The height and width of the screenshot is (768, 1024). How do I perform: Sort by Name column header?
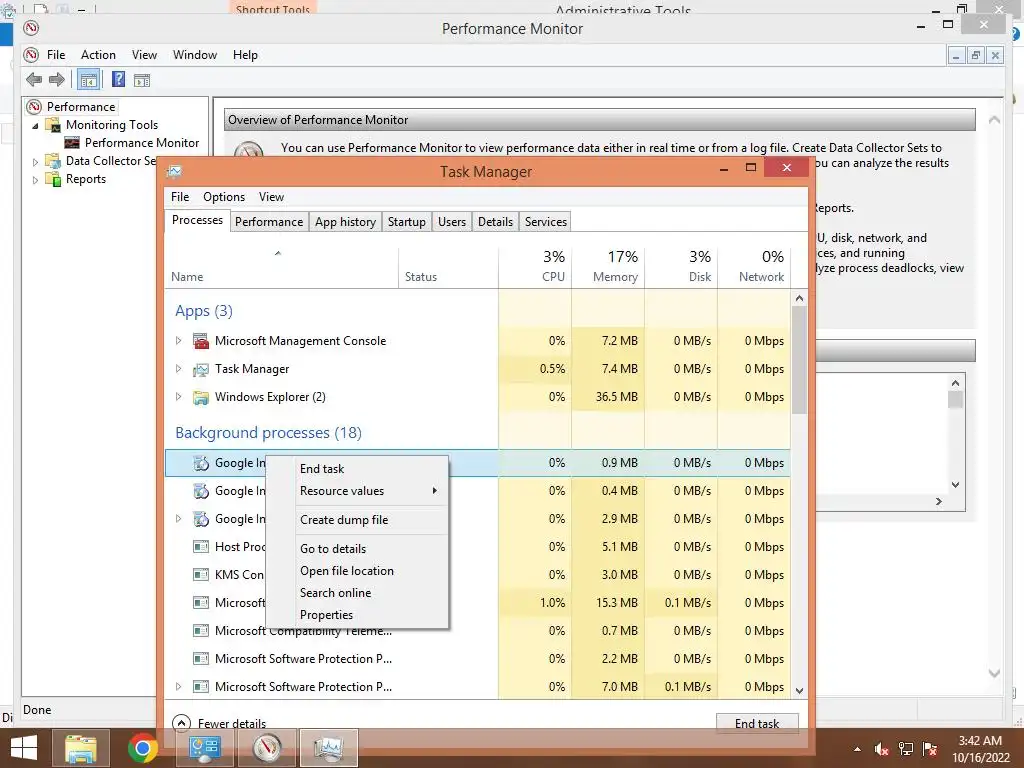(x=281, y=267)
